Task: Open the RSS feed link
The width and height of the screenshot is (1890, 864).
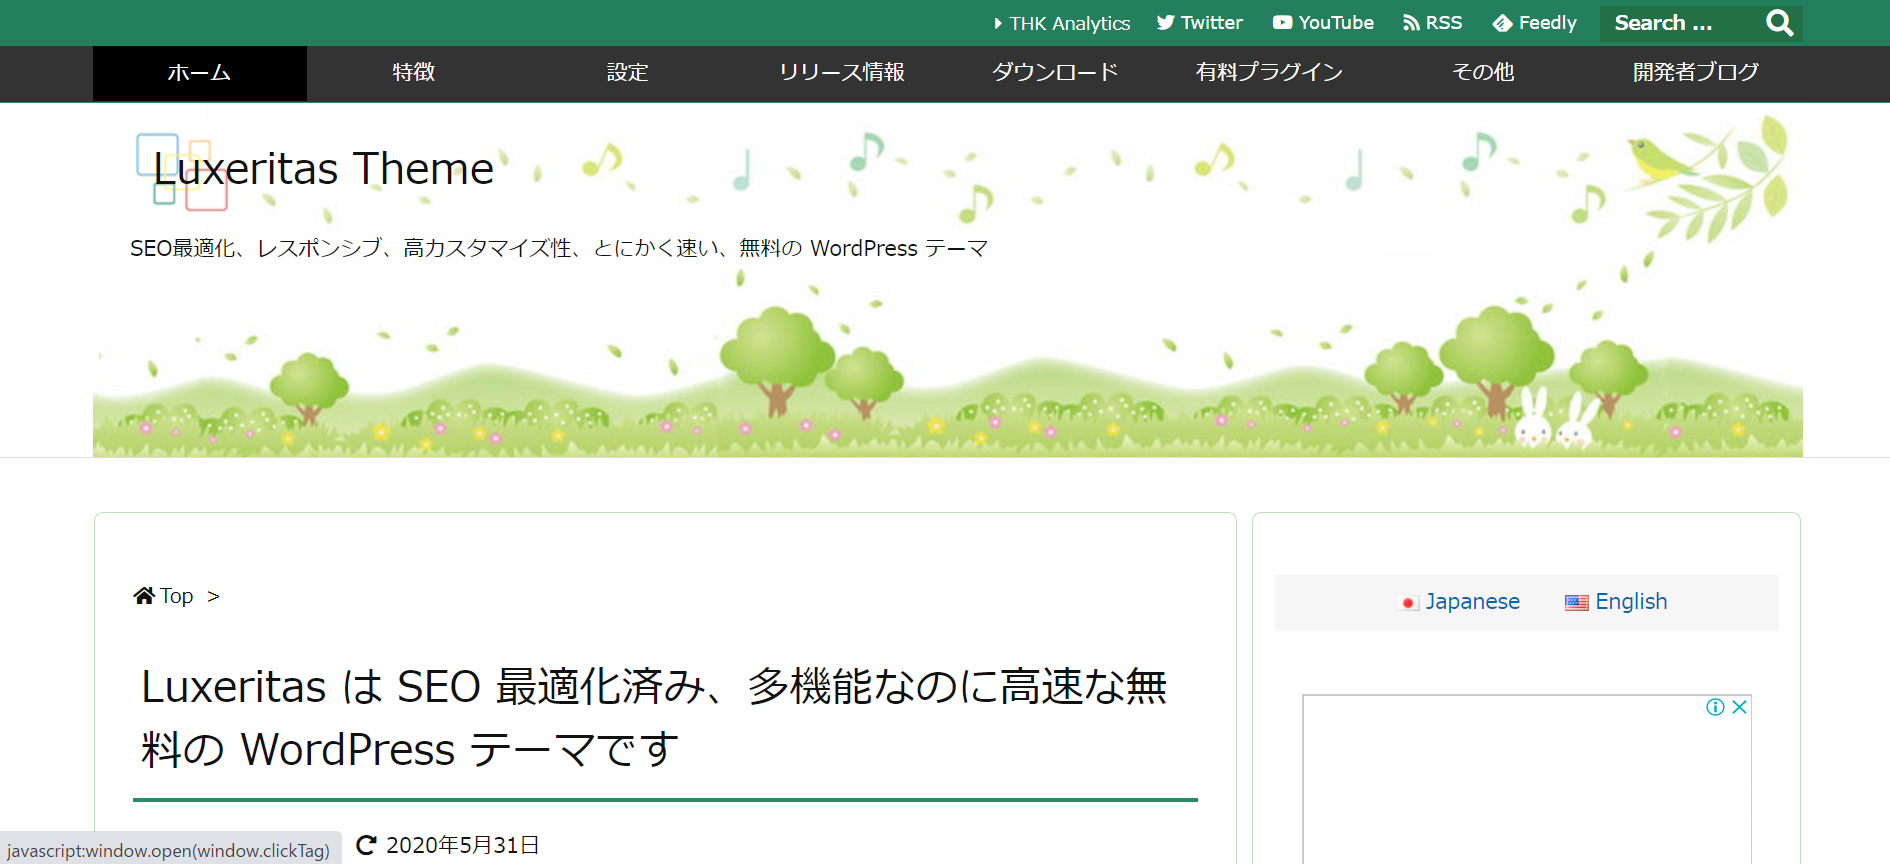Action: 1433,23
